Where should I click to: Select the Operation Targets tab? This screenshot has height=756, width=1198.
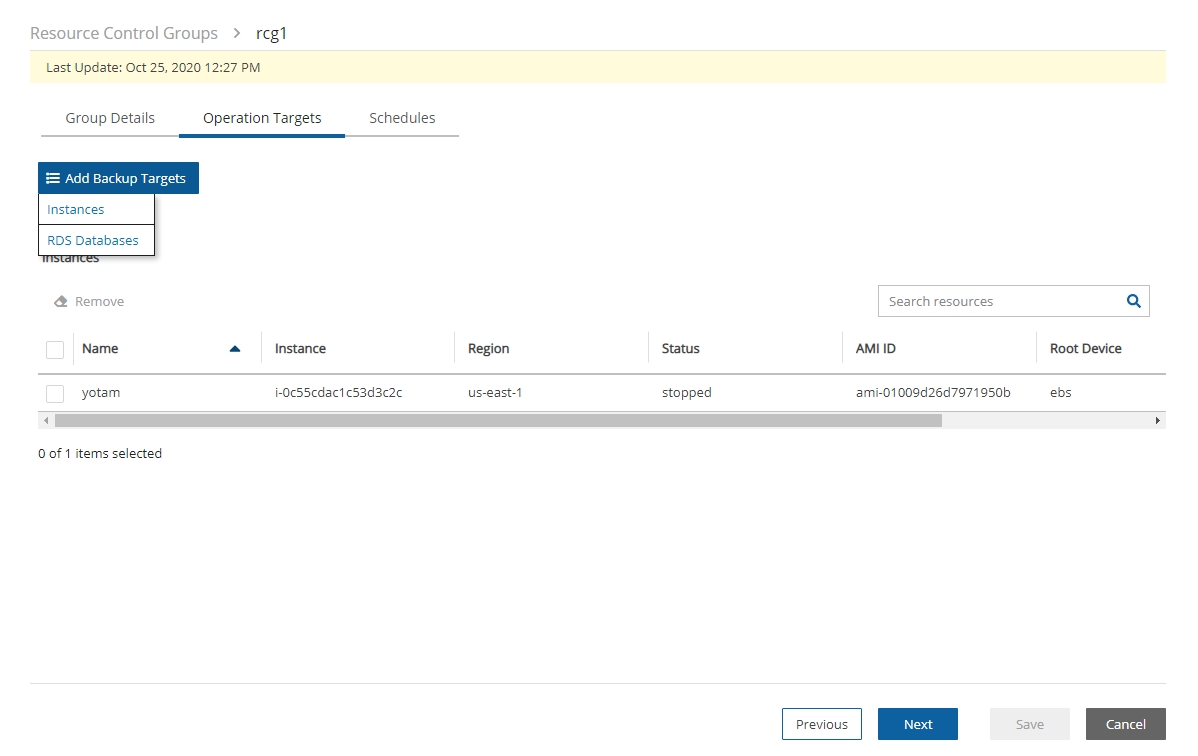[262, 118]
